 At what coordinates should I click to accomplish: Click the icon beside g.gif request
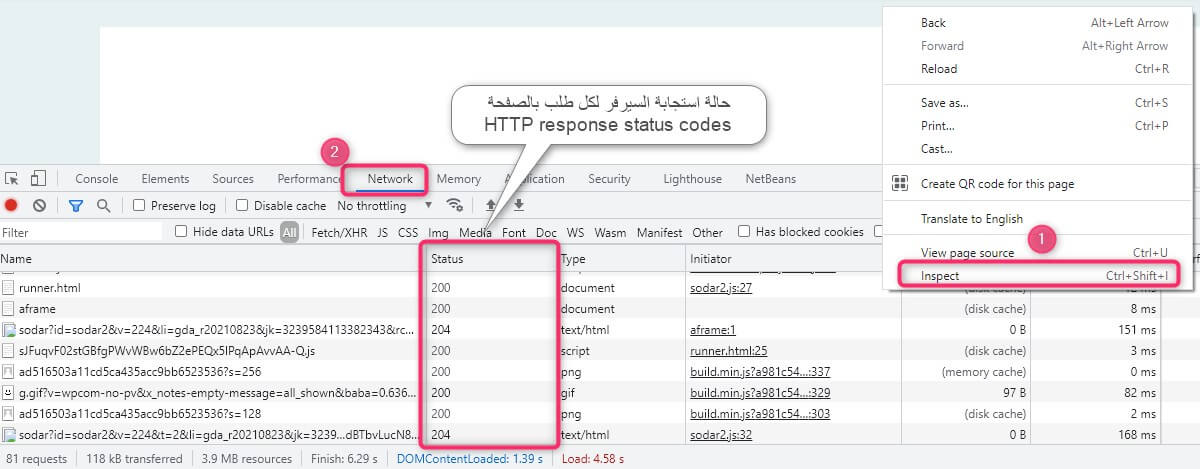[x=9, y=393]
